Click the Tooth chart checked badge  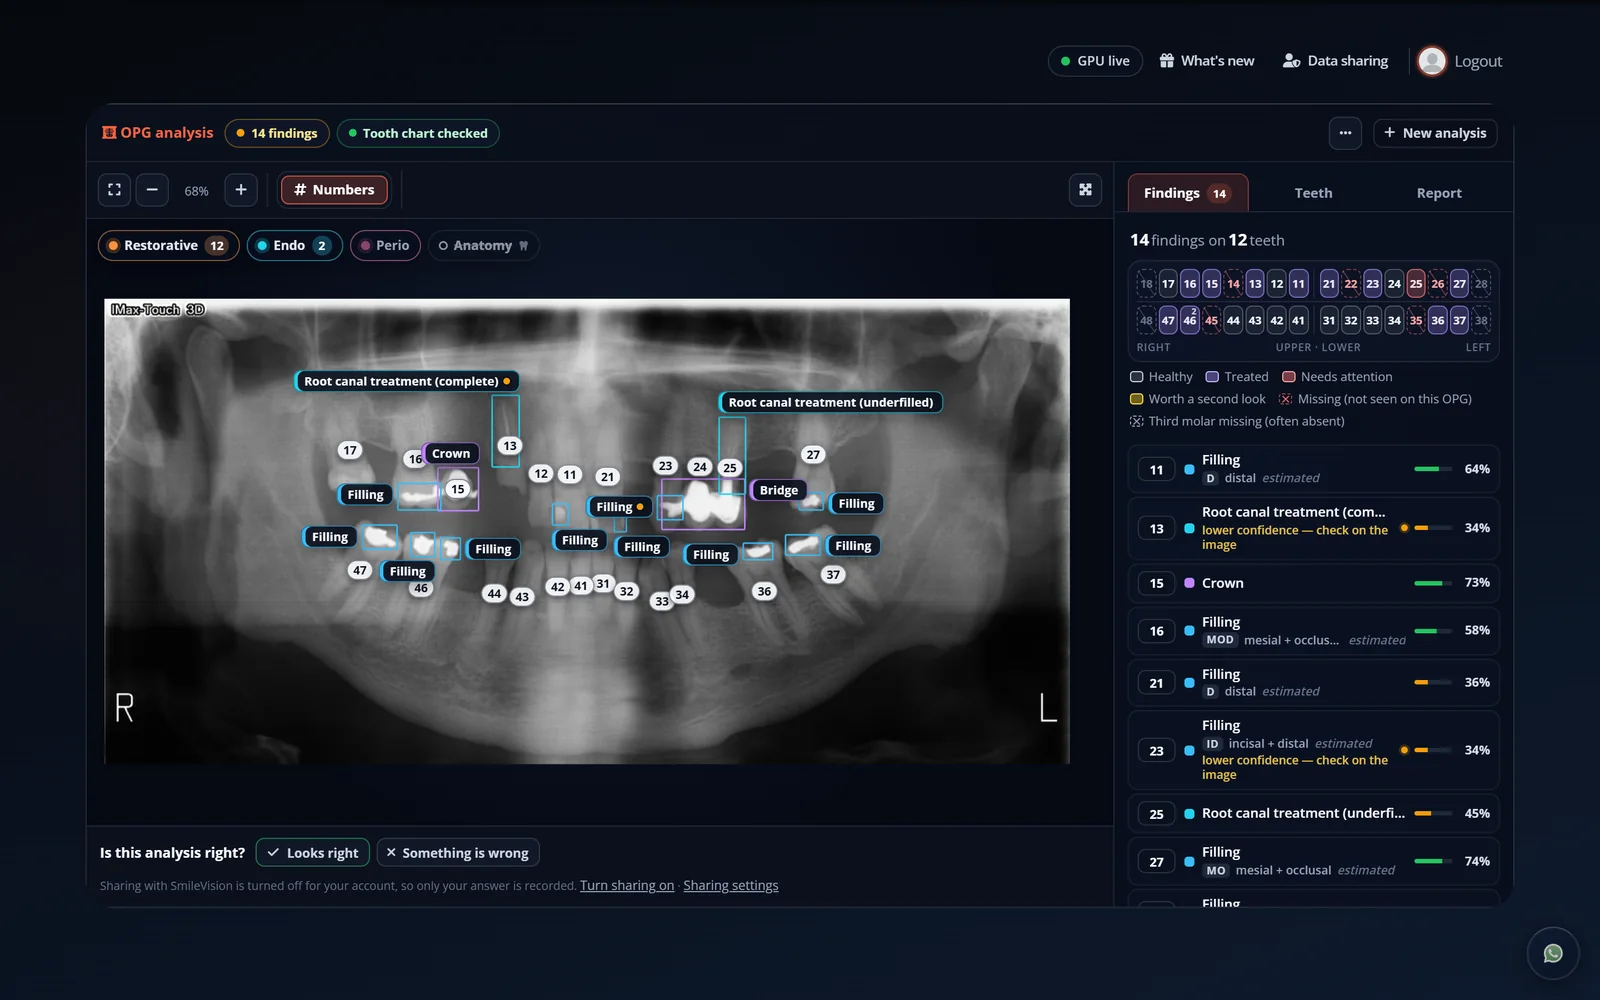click(x=418, y=133)
